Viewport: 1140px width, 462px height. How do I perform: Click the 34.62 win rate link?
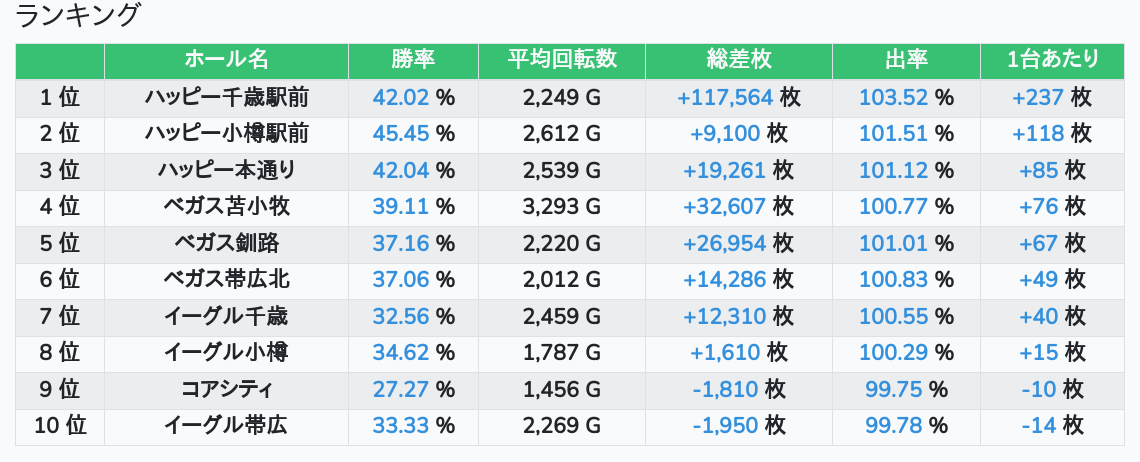400,352
